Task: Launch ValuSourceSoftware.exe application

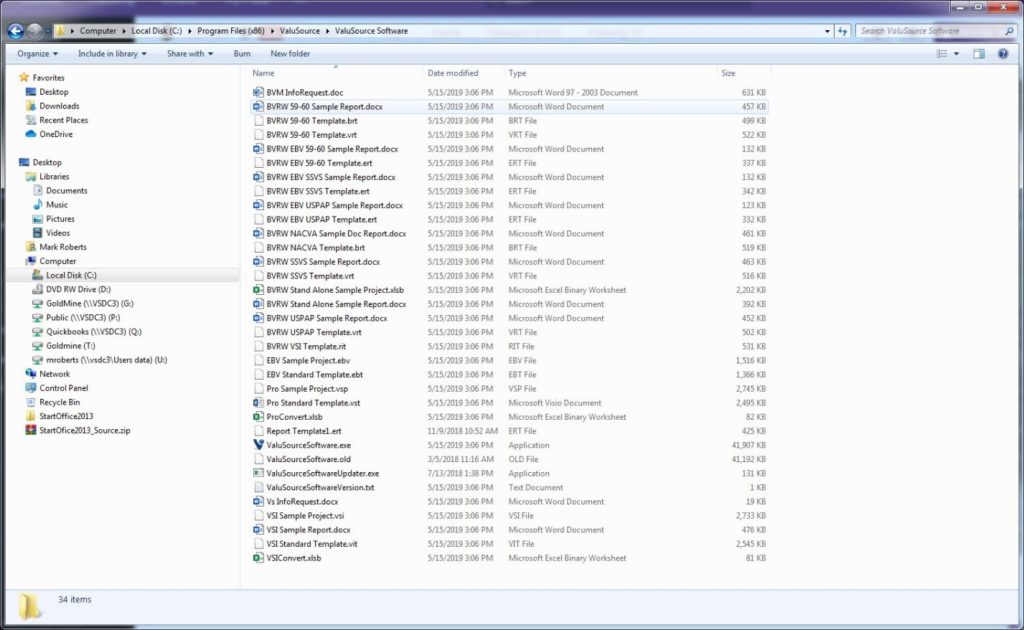Action: 310,445
